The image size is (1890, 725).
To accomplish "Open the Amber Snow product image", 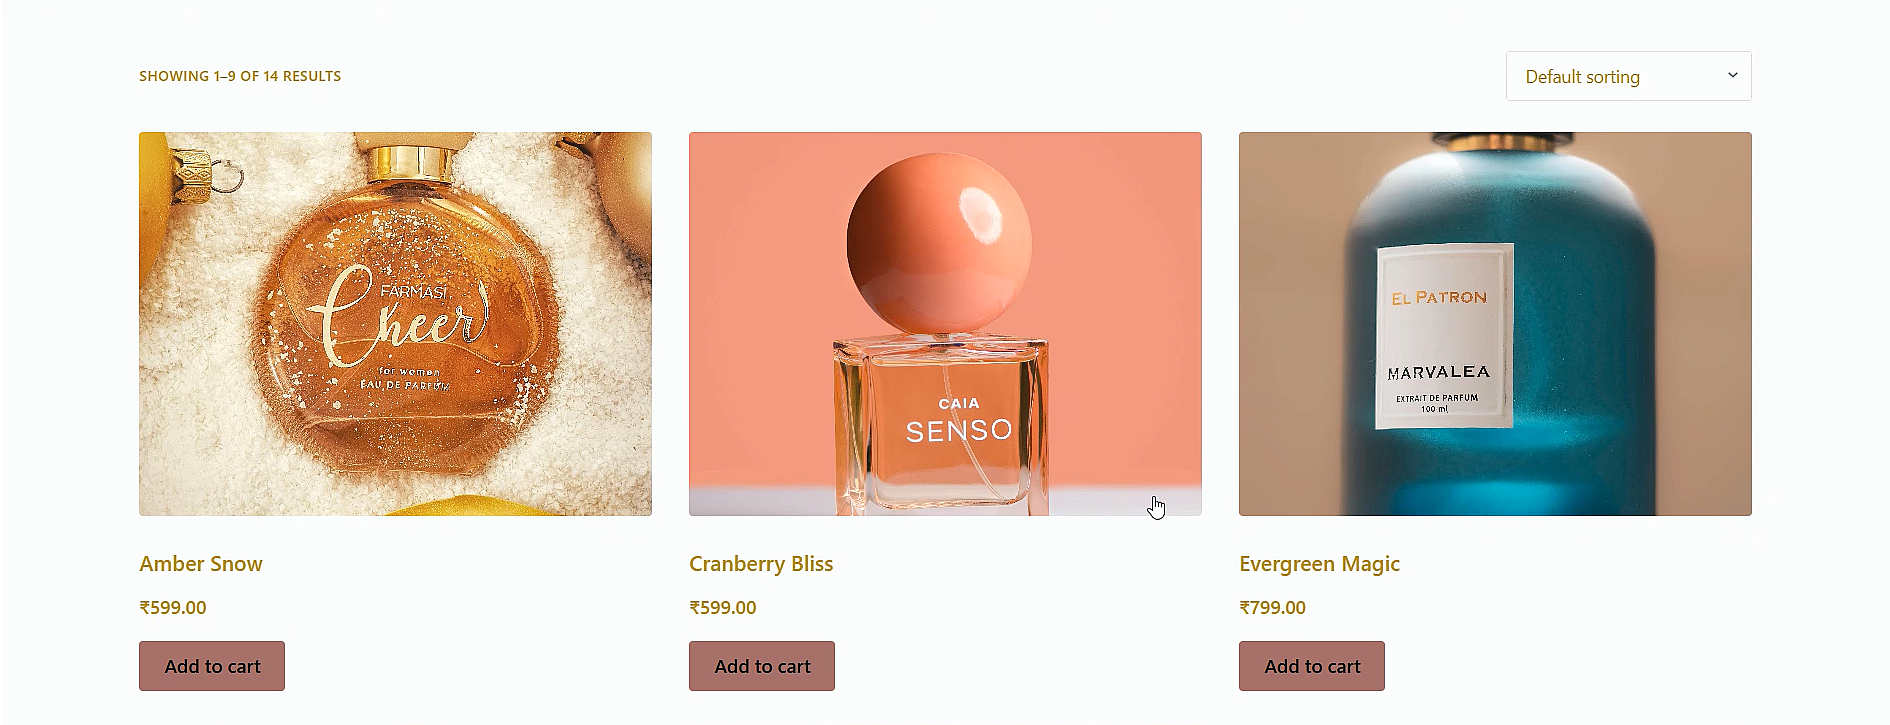I will (x=395, y=324).
